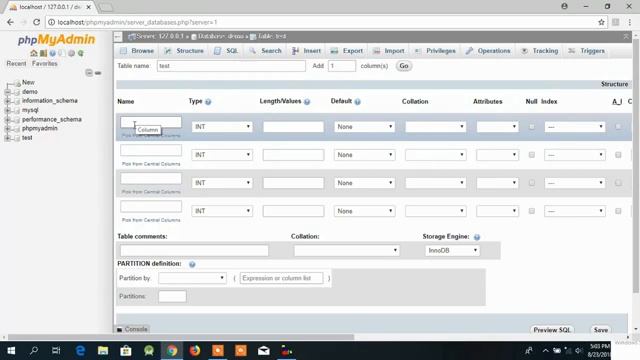Open the Insert tab
This screenshot has width=640, height=360.
click(307, 51)
